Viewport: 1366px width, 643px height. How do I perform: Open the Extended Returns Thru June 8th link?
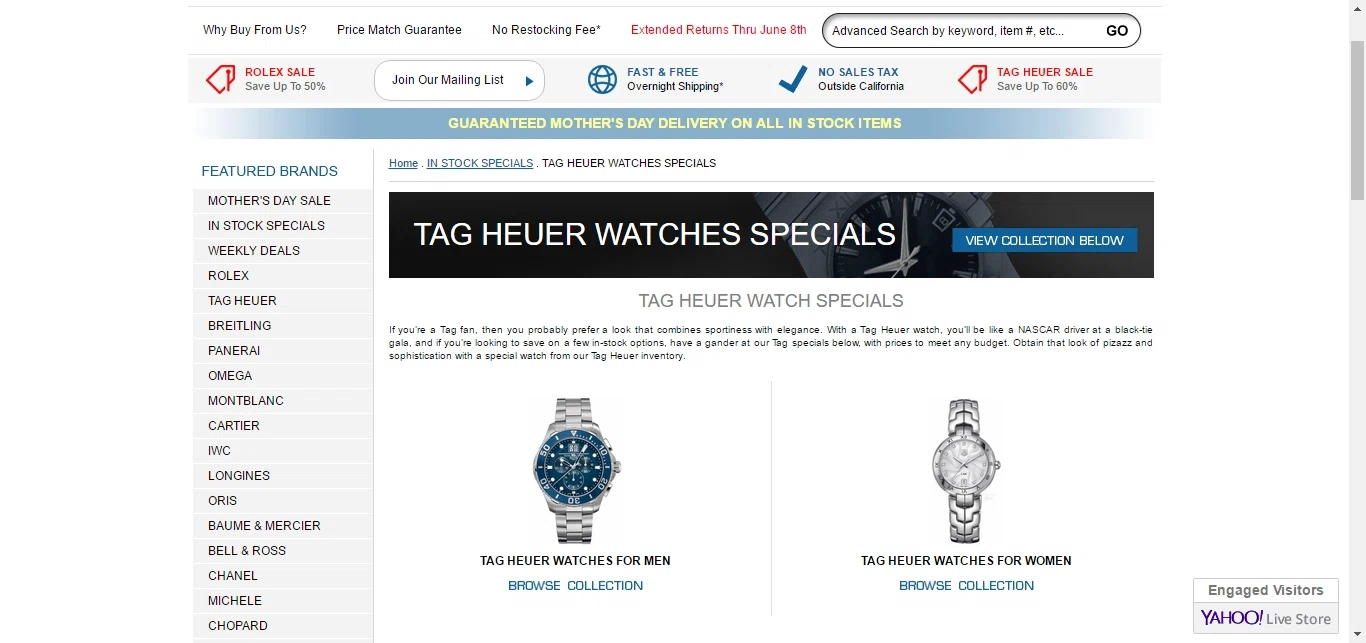point(719,30)
